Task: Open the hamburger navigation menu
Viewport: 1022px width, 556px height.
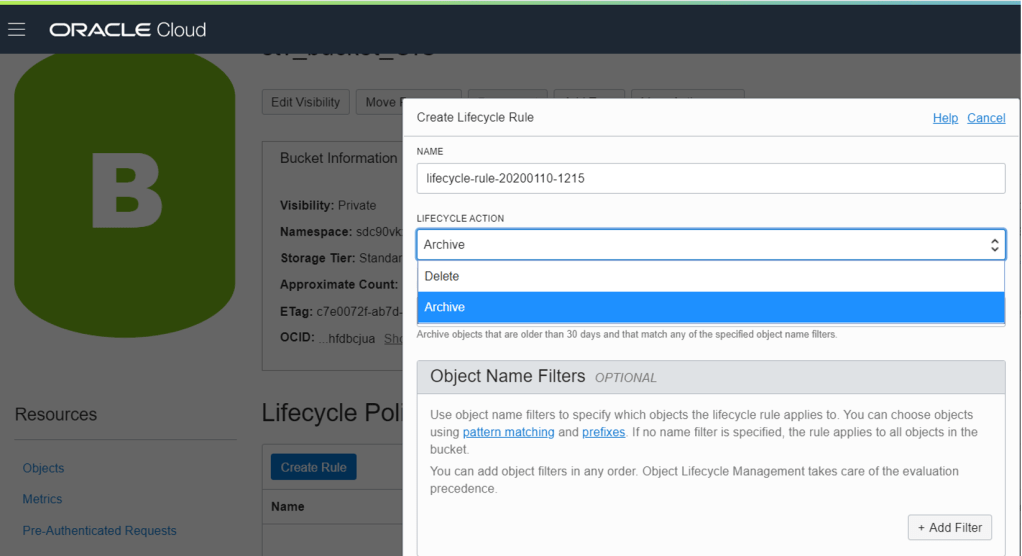Action: (16, 29)
